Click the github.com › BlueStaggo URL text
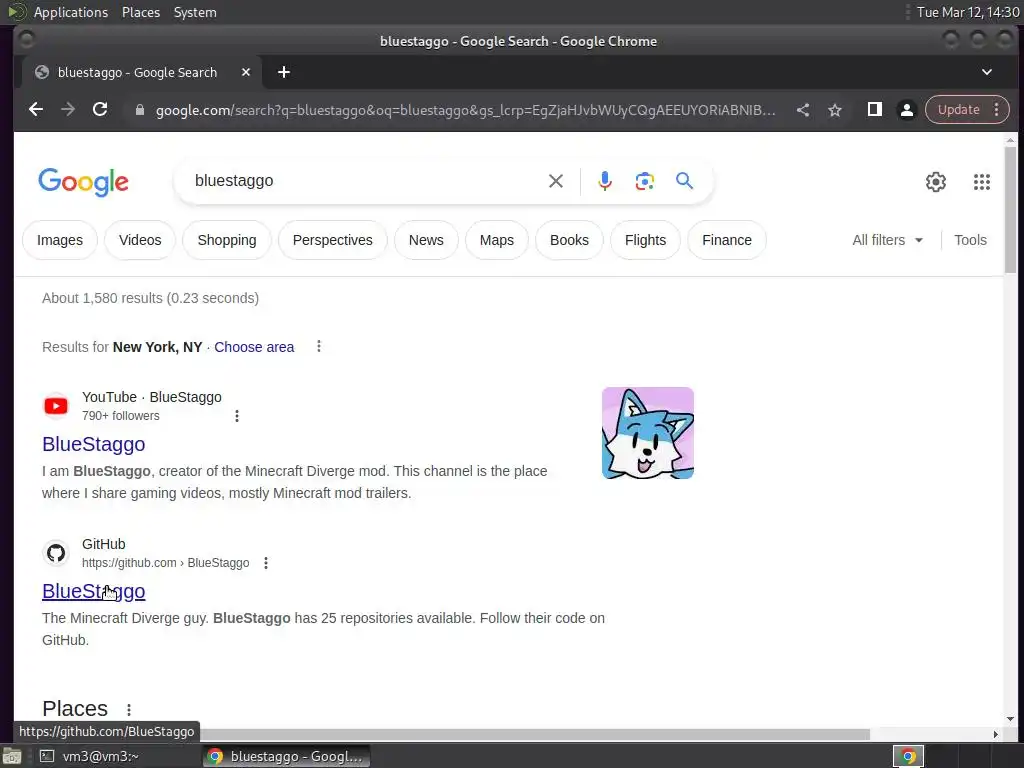The width and height of the screenshot is (1024, 768). (x=165, y=563)
